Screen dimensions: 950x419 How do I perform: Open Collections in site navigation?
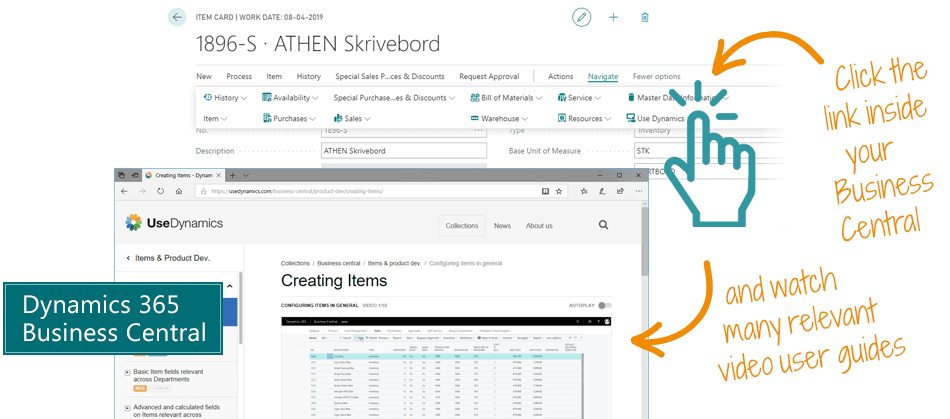[462, 225]
